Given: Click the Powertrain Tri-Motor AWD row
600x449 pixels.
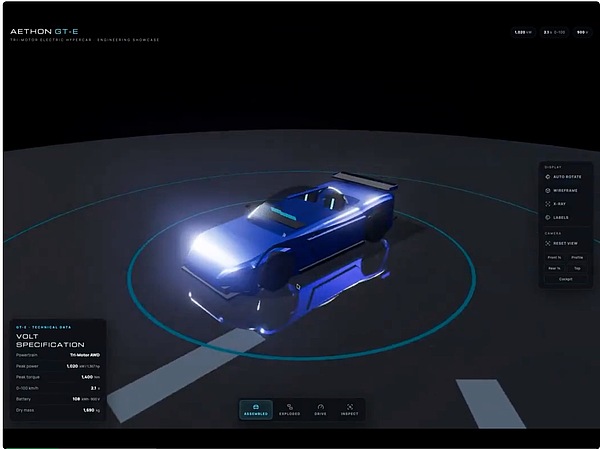Looking at the screenshot, I should (58, 355).
